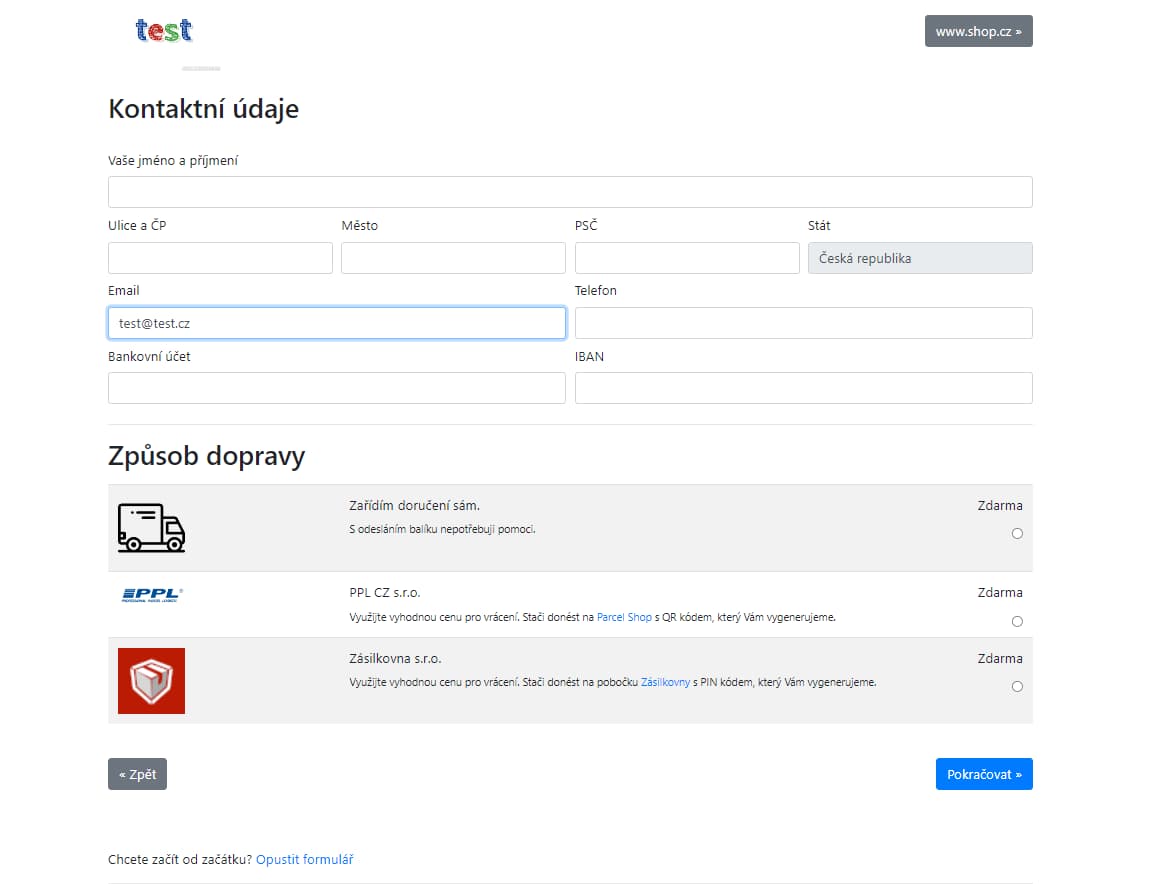Open the www.shop.cz button

978,31
